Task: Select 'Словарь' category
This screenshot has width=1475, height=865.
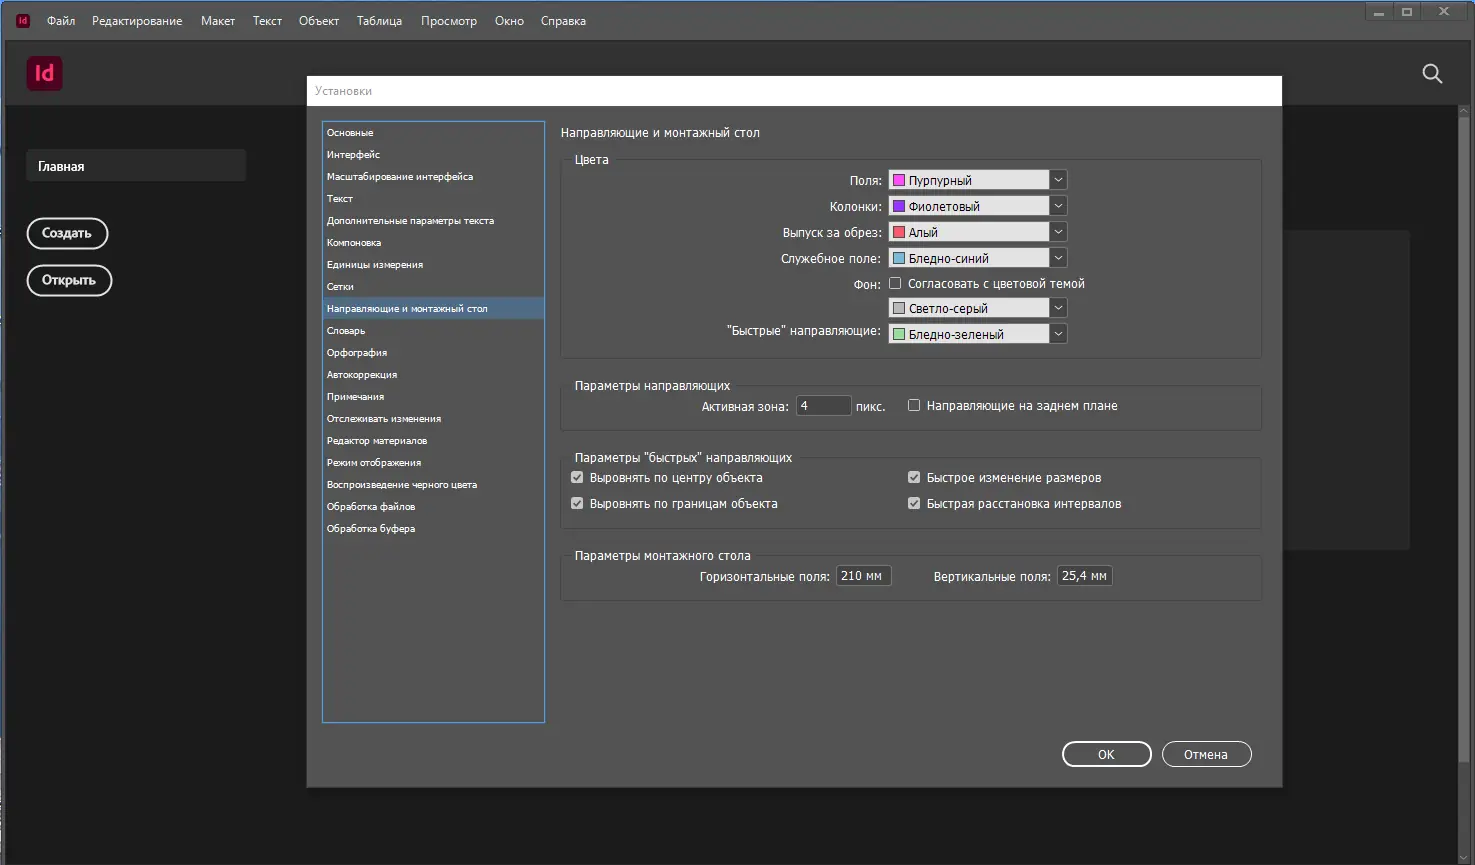Action: tap(434, 331)
